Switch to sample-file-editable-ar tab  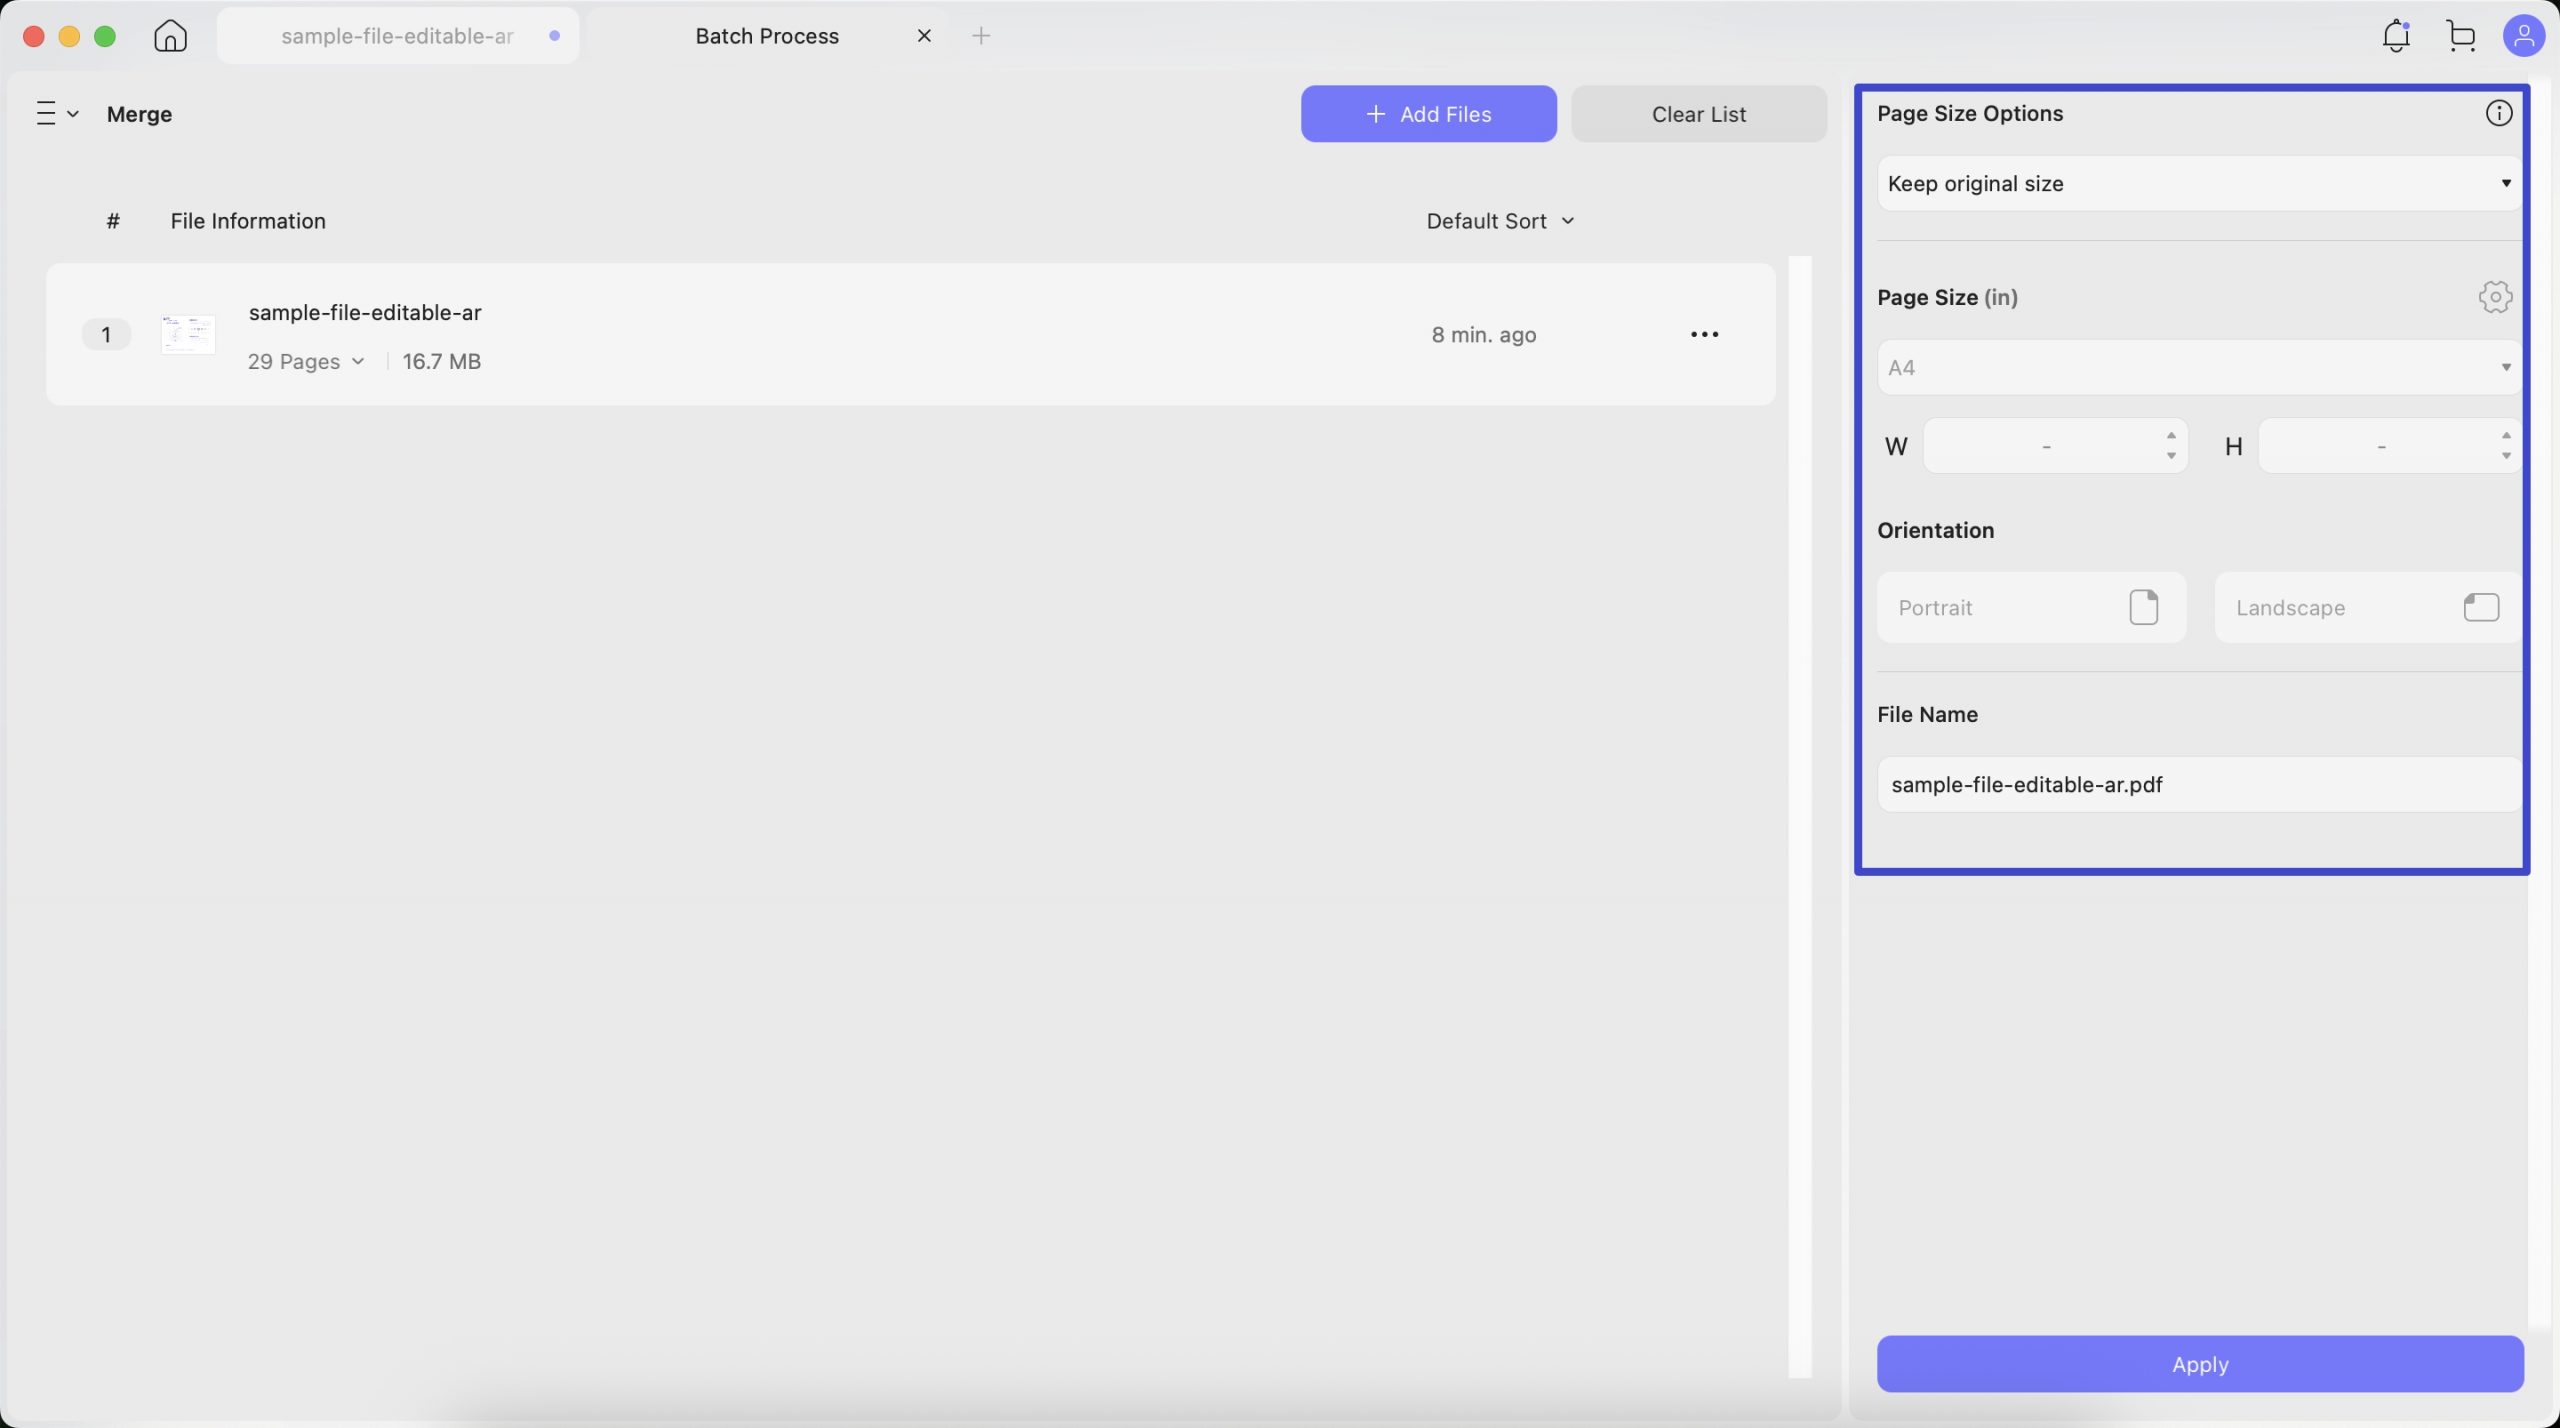(x=398, y=36)
